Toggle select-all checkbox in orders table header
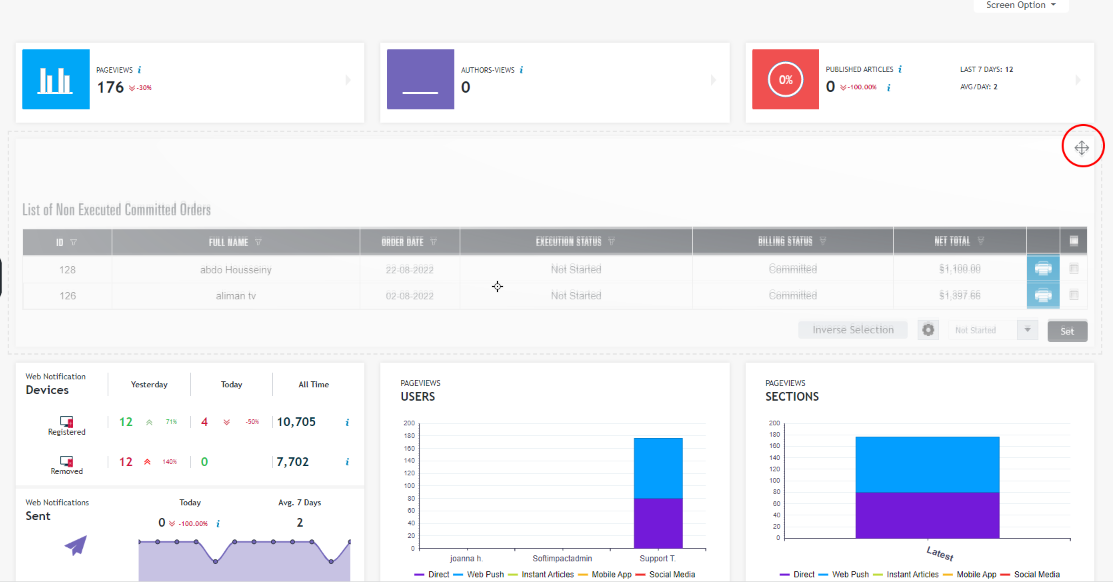This screenshot has width=1113, height=584. [x=1074, y=241]
